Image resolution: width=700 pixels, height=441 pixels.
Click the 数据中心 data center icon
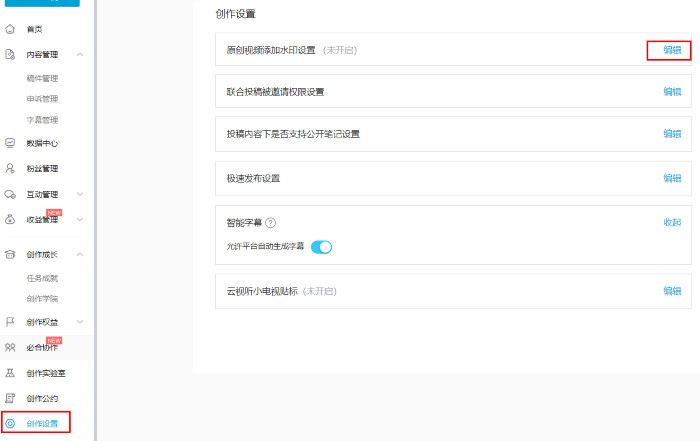coord(10,143)
